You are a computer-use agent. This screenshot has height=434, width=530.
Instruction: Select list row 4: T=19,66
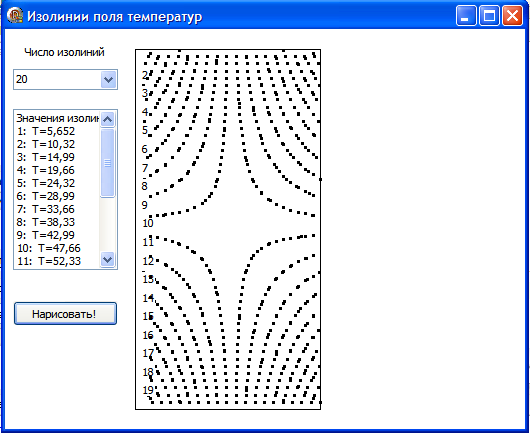pyautogui.click(x=57, y=170)
